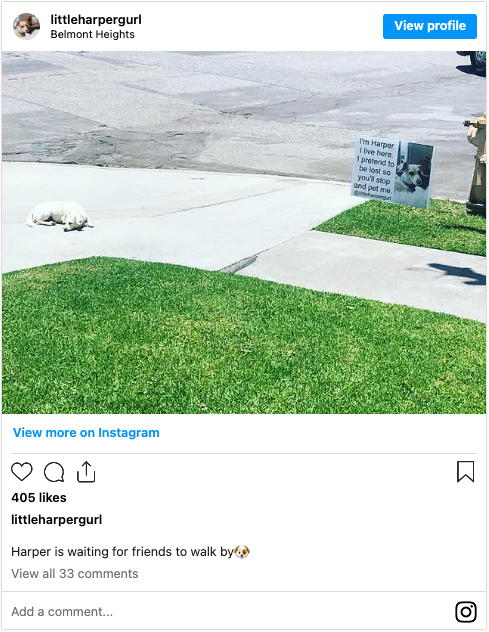The image size is (489, 632).
Task: Click the fire hydrant in the photo
Action: pyautogui.click(x=477, y=164)
